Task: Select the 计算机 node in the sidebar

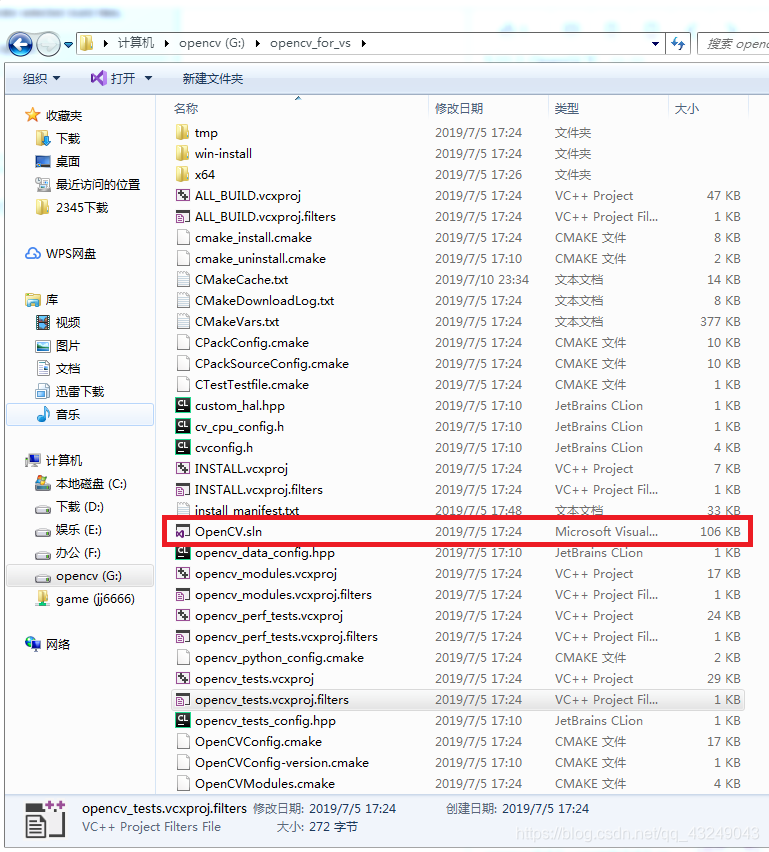Action: pyautogui.click(x=54, y=461)
